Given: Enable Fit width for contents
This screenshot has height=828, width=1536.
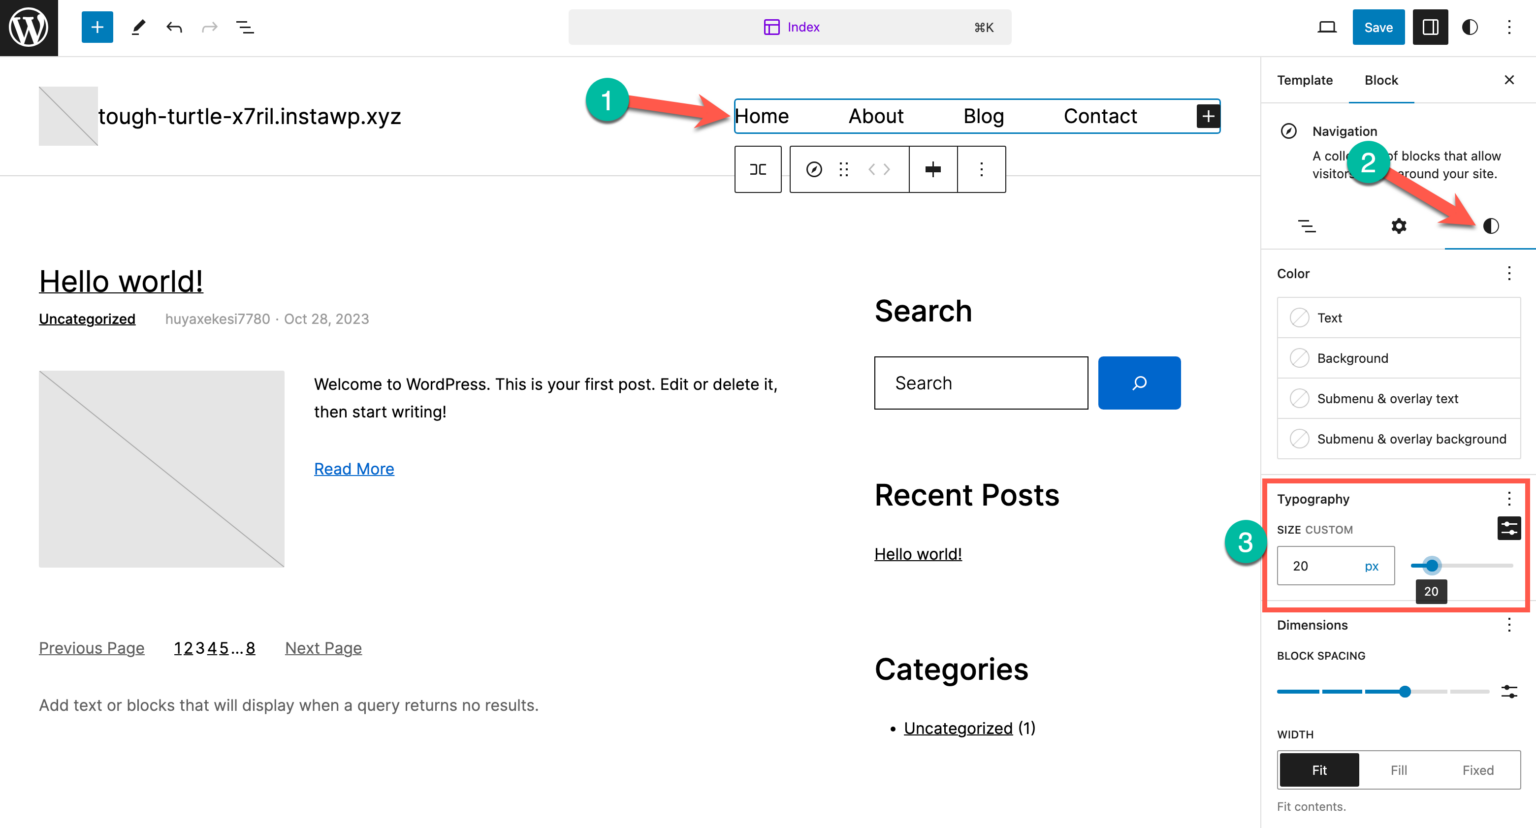Looking at the screenshot, I should [1318, 770].
